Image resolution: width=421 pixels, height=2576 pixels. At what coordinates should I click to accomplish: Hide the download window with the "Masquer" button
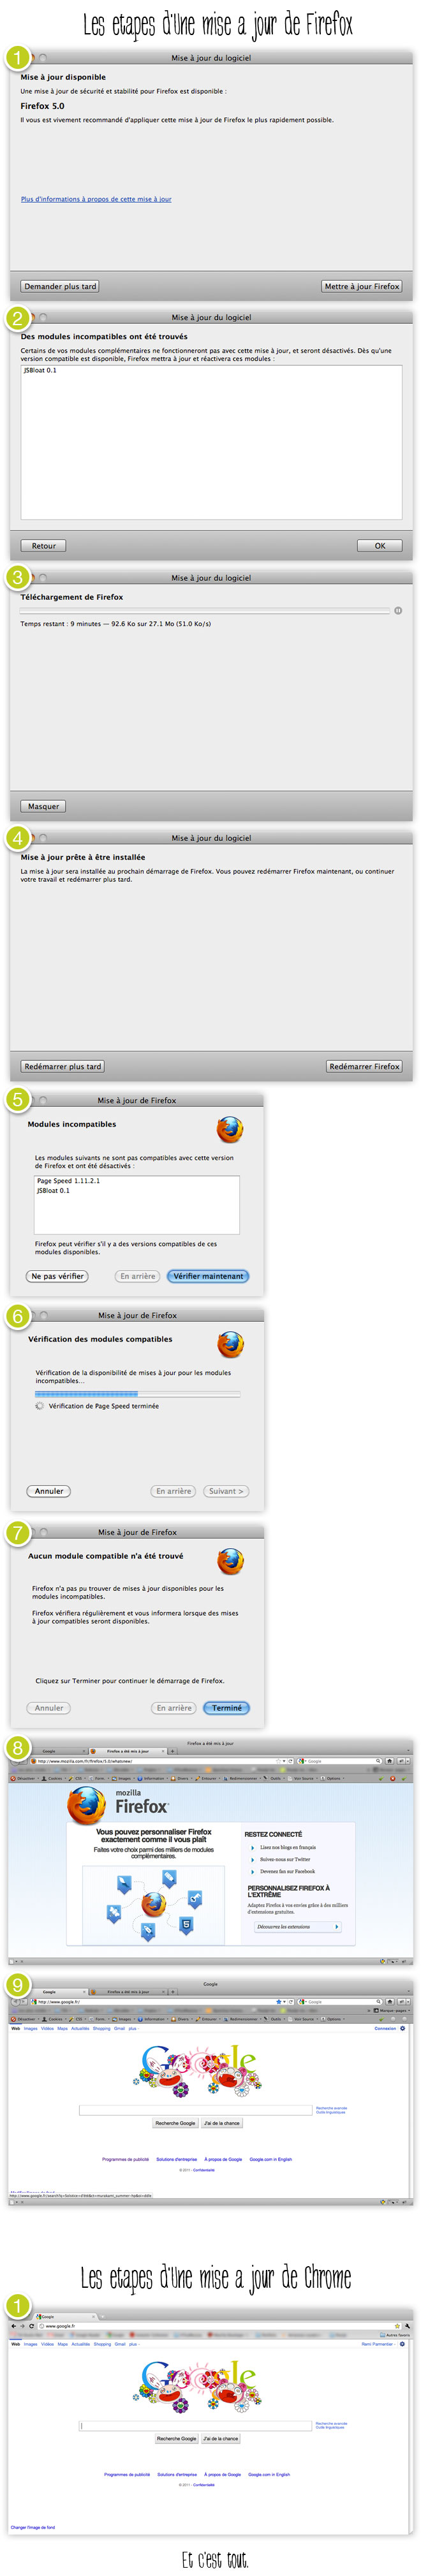[43, 806]
